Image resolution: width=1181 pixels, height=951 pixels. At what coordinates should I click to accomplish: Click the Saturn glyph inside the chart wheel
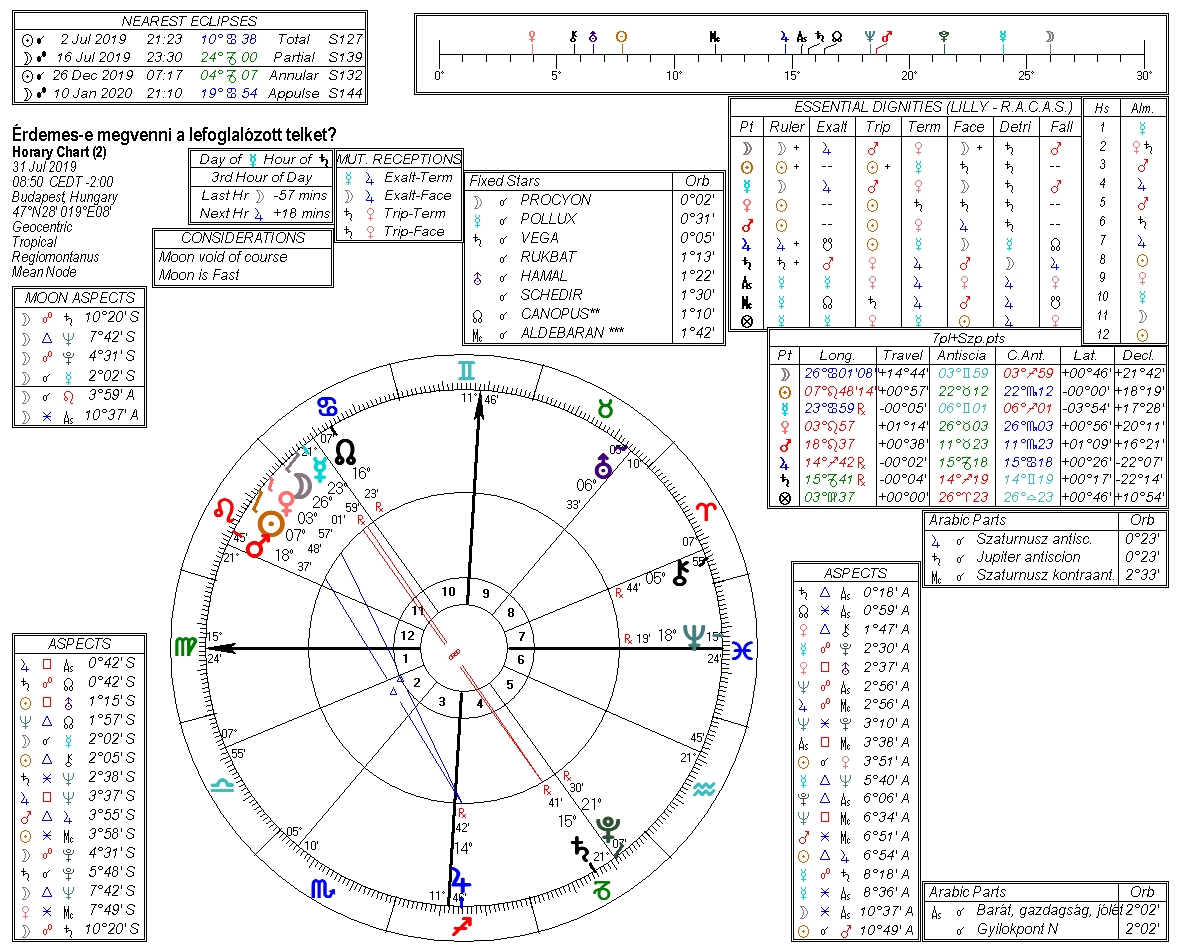(x=581, y=849)
